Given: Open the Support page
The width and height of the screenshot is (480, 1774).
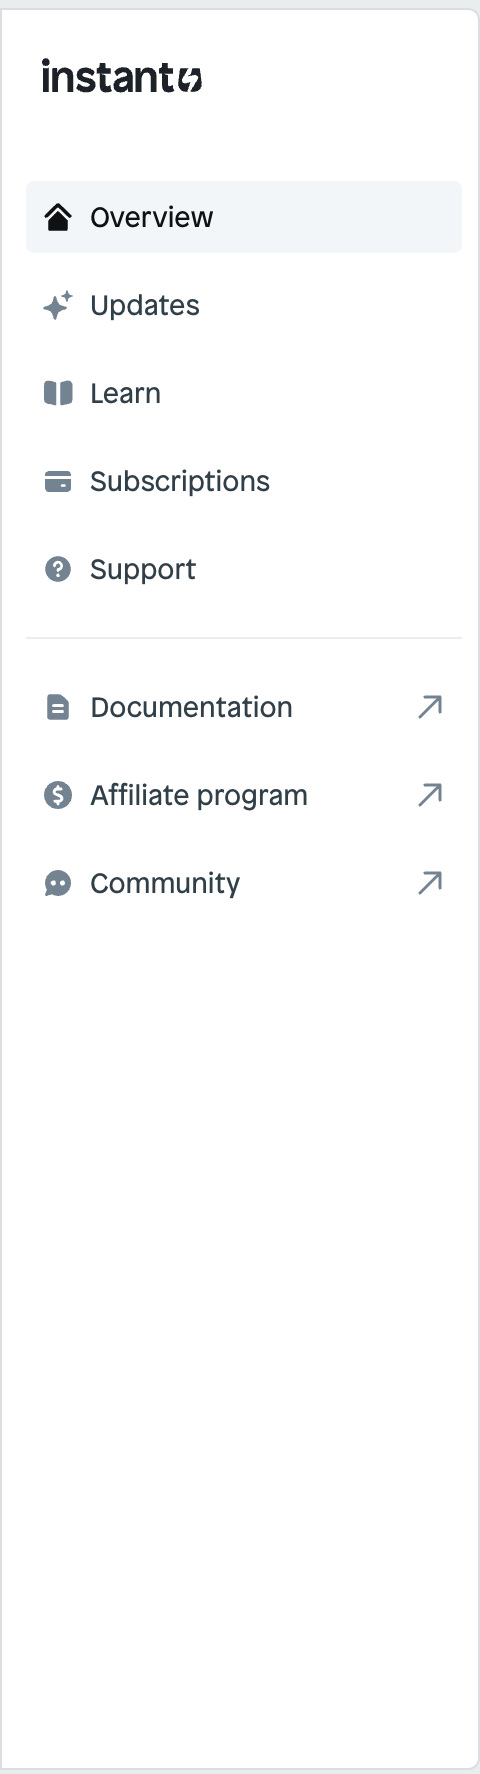Looking at the screenshot, I should coord(244,569).
